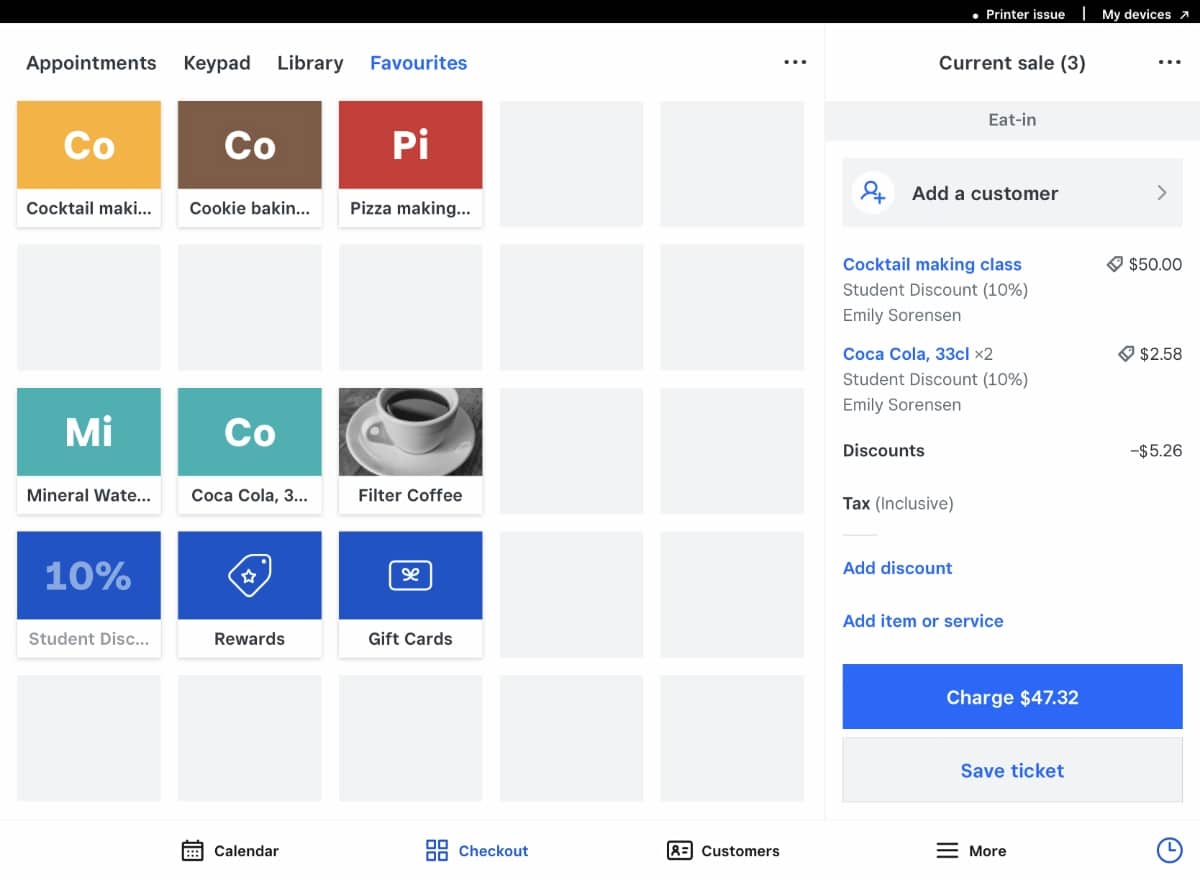Click the discount tag icon beside $2.58
This screenshot has height=880, width=1200.
tap(1125, 354)
